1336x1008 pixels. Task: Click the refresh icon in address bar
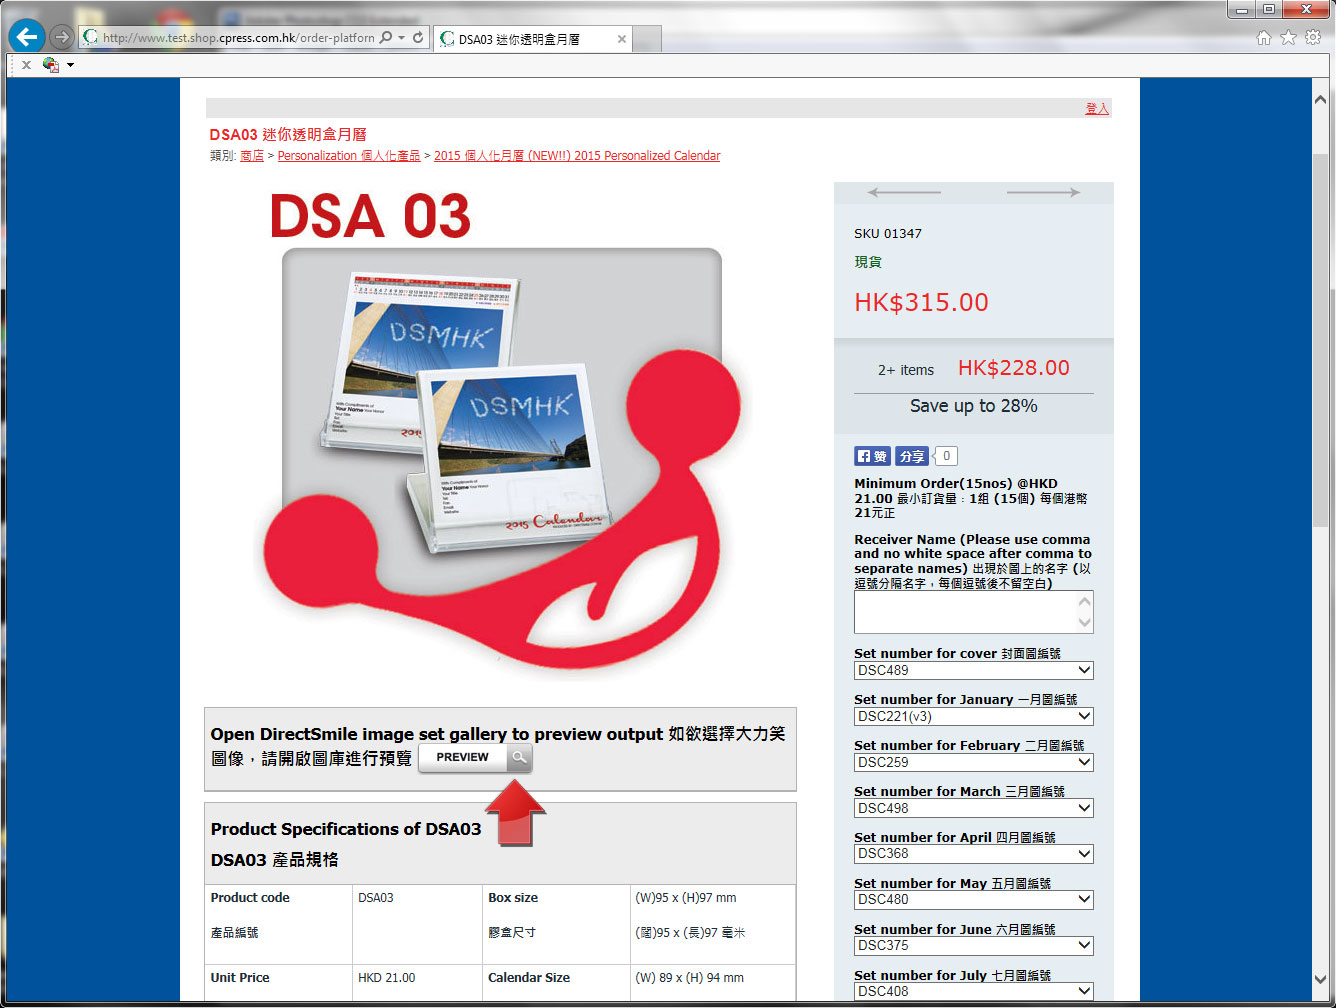point(418,38)
